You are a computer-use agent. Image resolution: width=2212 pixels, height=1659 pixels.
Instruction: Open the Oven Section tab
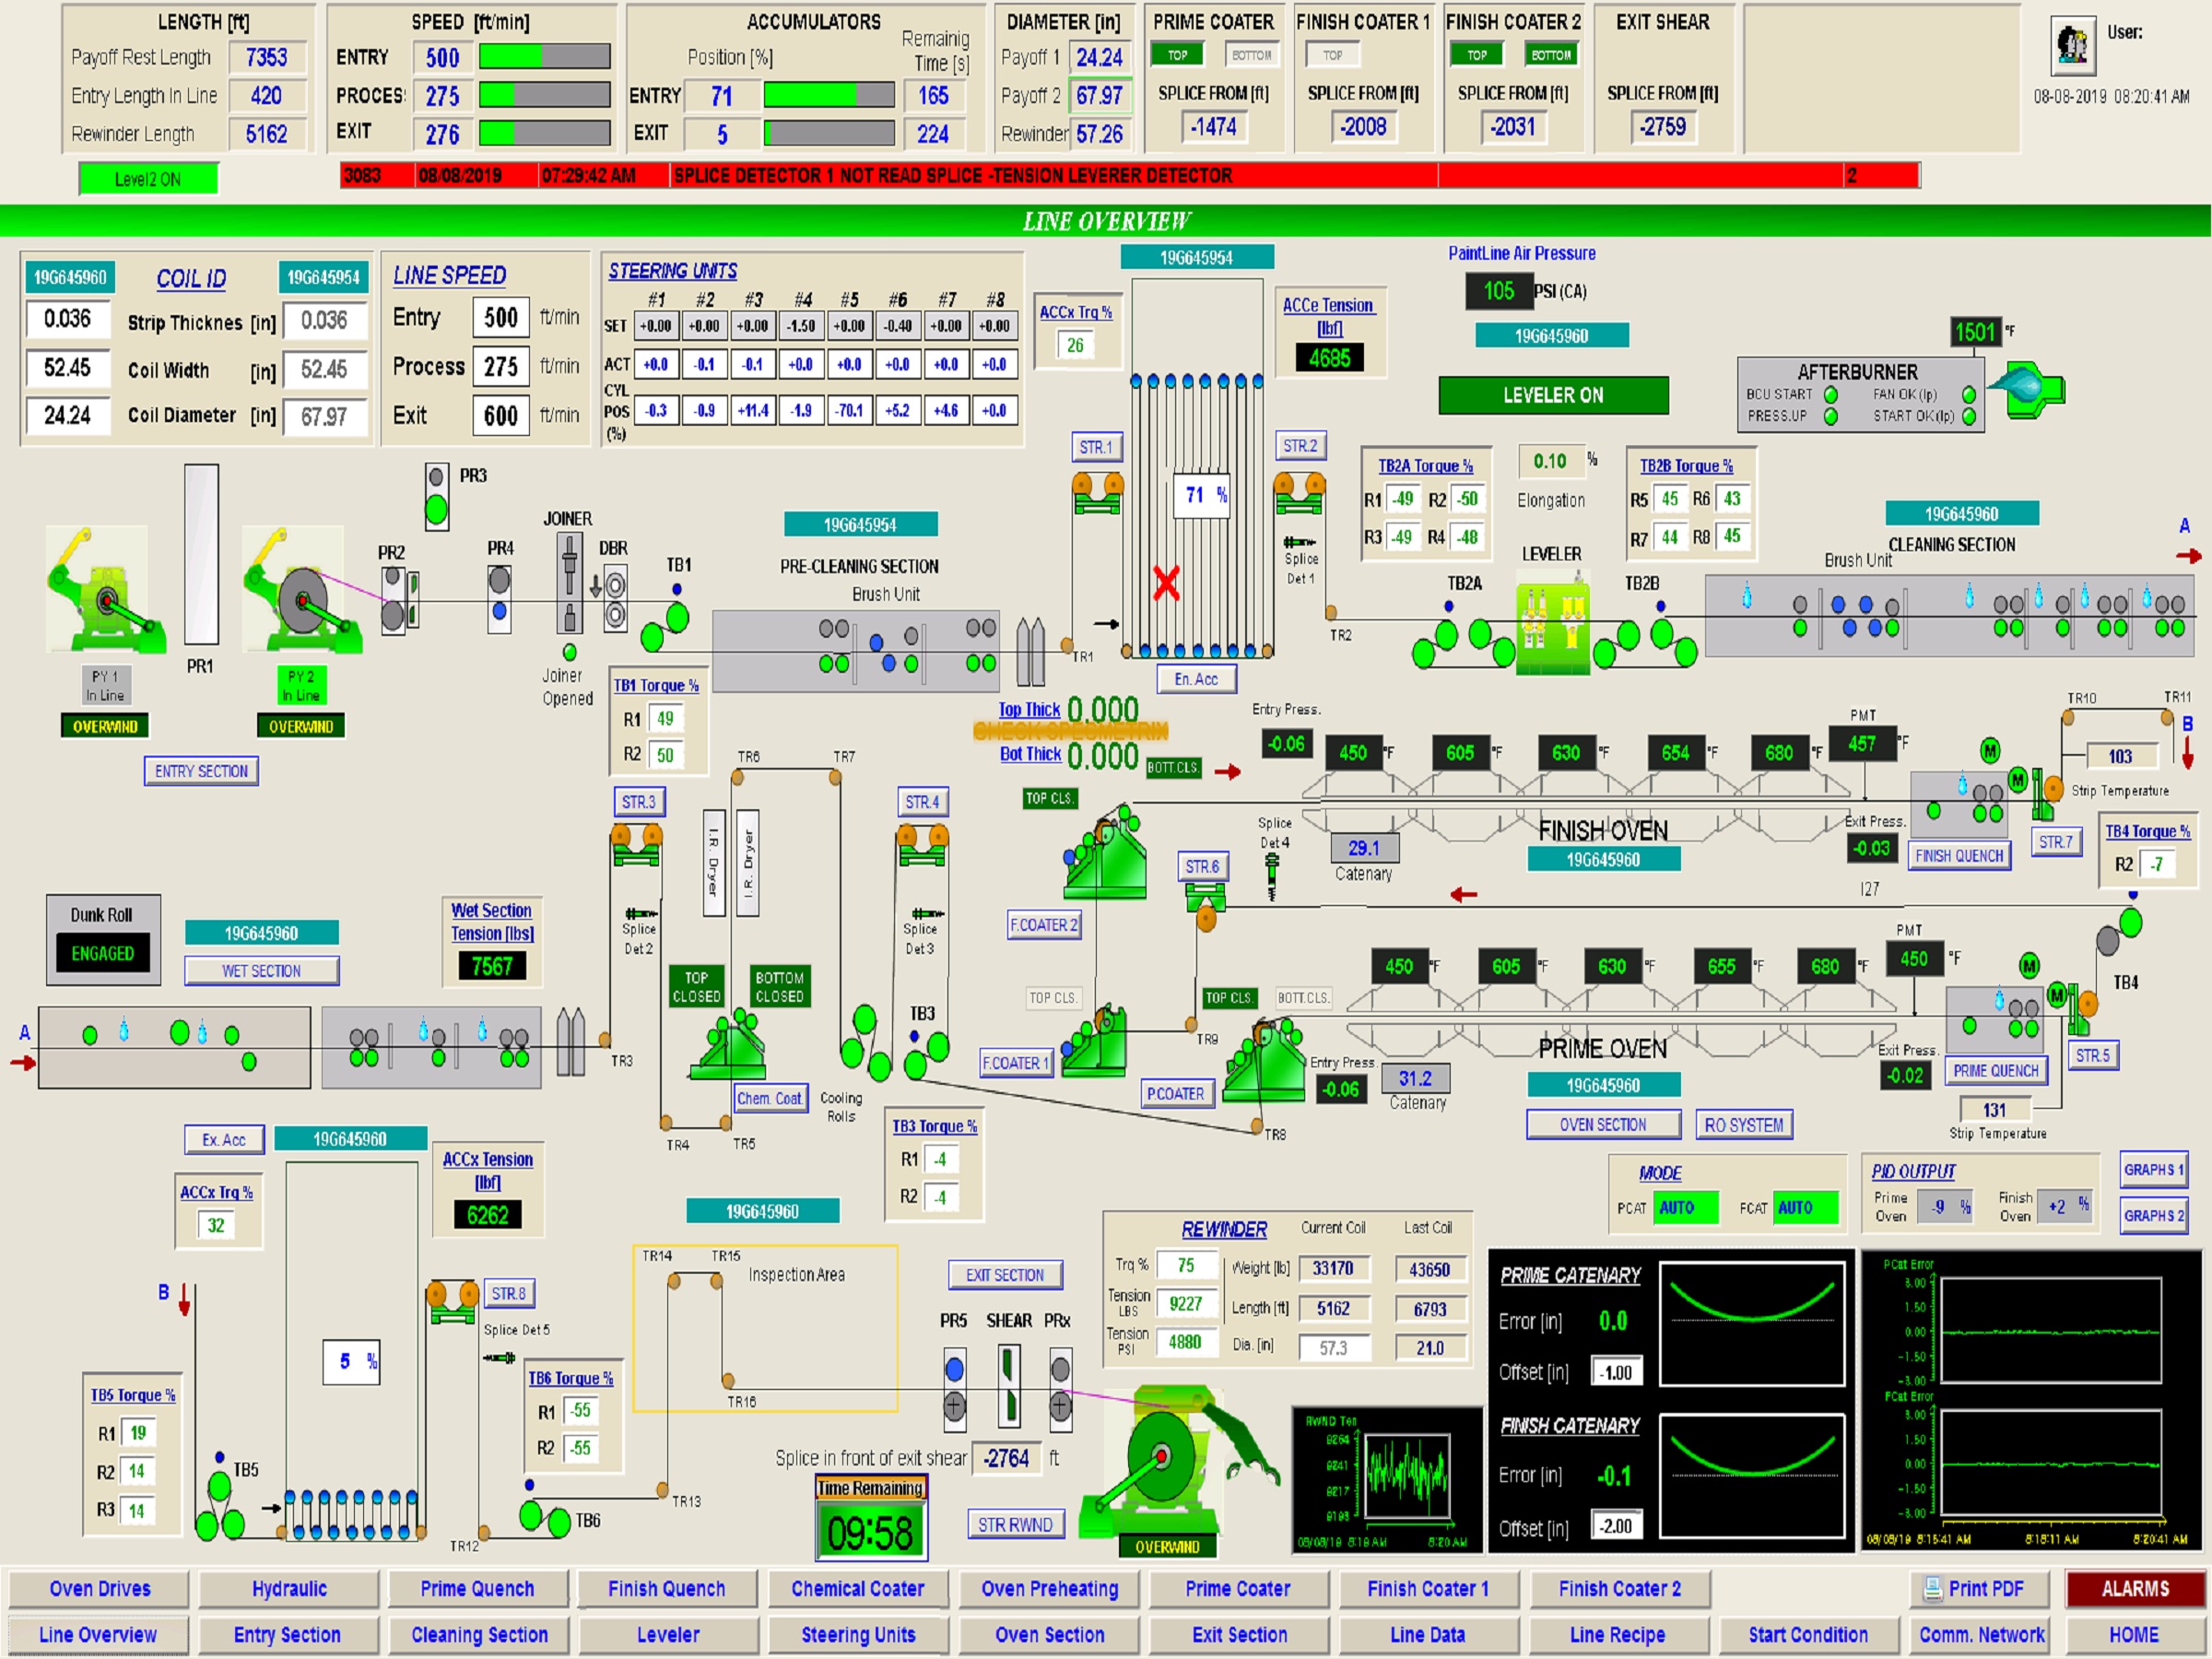click(1049, 1635)
